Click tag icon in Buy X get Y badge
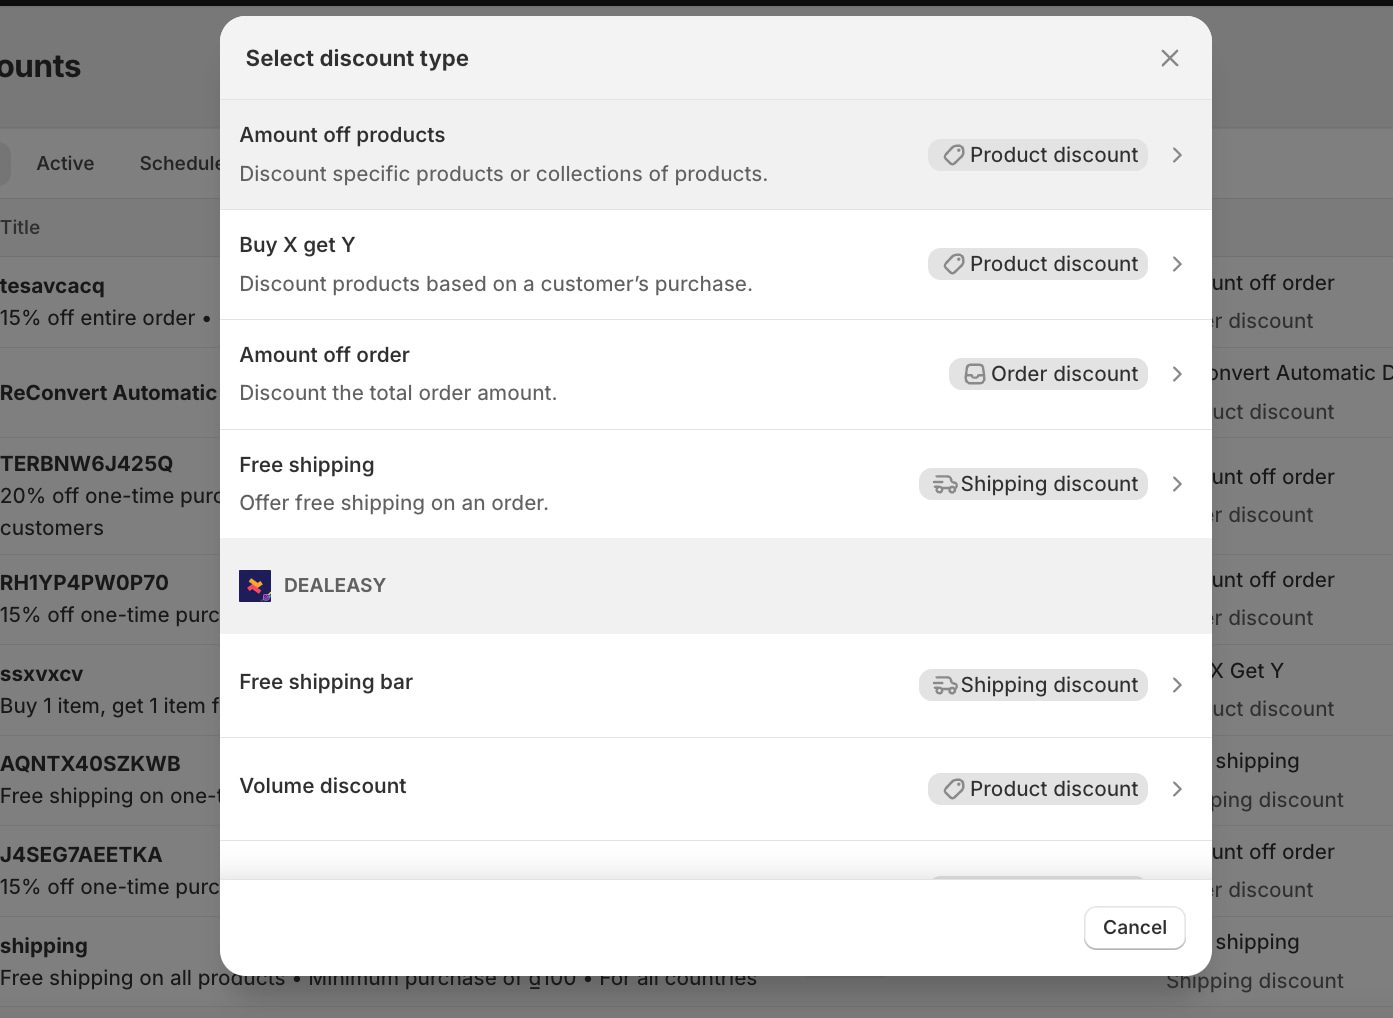1393x1018 pixels. (954, 264)
